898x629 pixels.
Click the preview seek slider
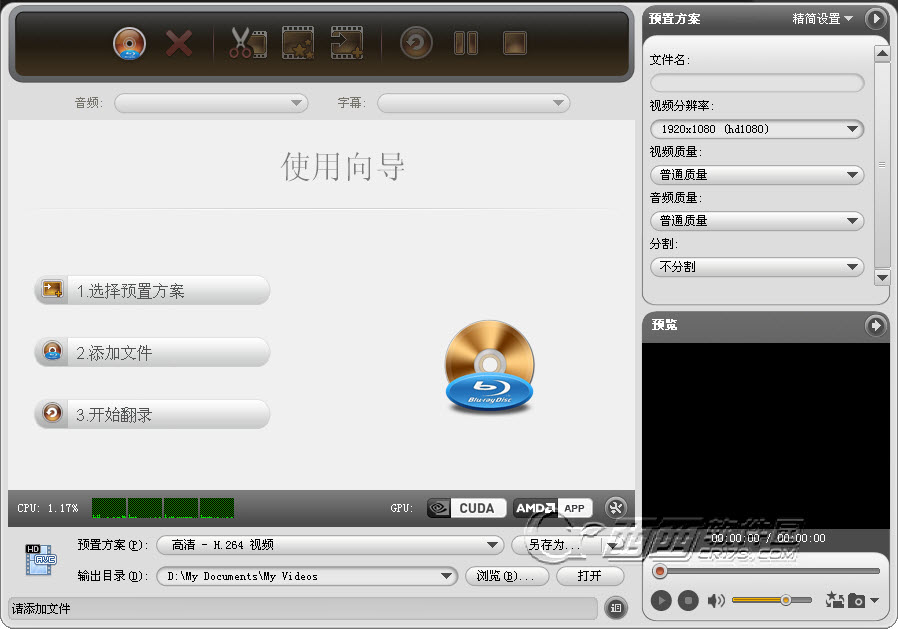point(766,571)
